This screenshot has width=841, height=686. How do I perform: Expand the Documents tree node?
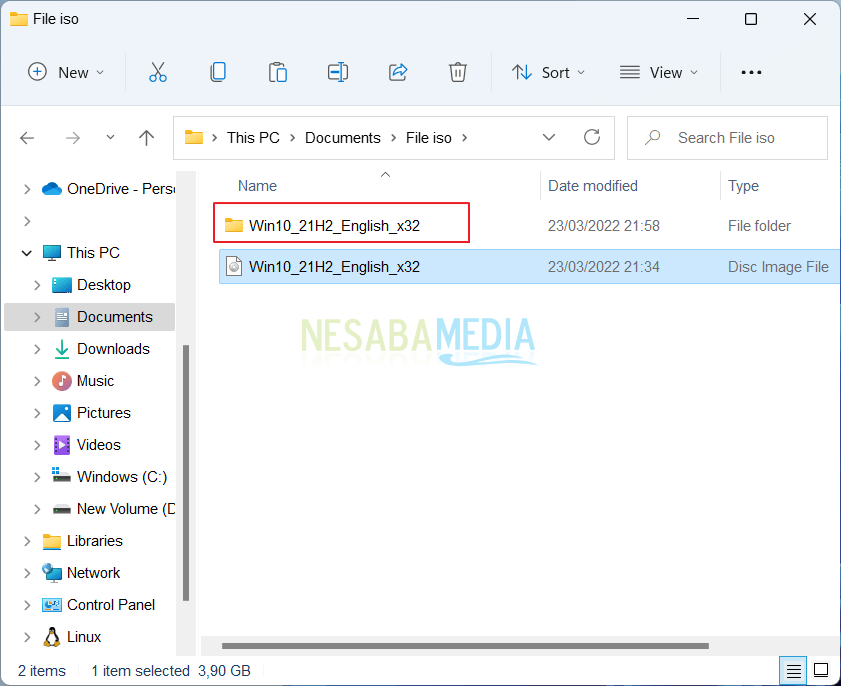(x=37, y=317)
